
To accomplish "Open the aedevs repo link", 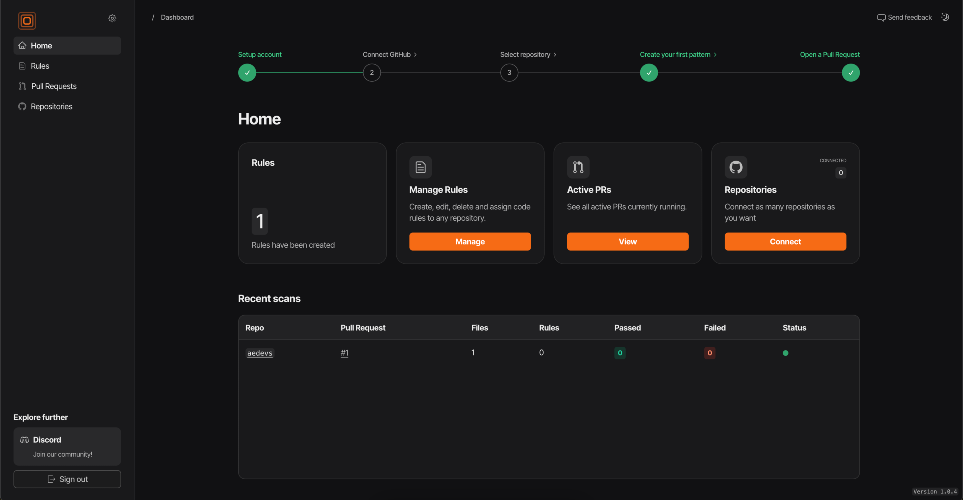I will (x=259, y=353).
